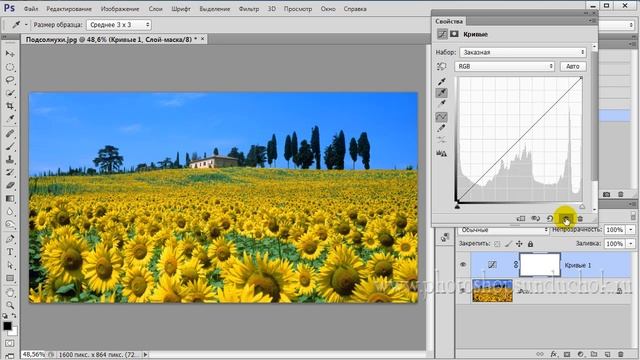640x360 pixels.
Task: Select the Hand tool
Action: click(x=10, y=293)
